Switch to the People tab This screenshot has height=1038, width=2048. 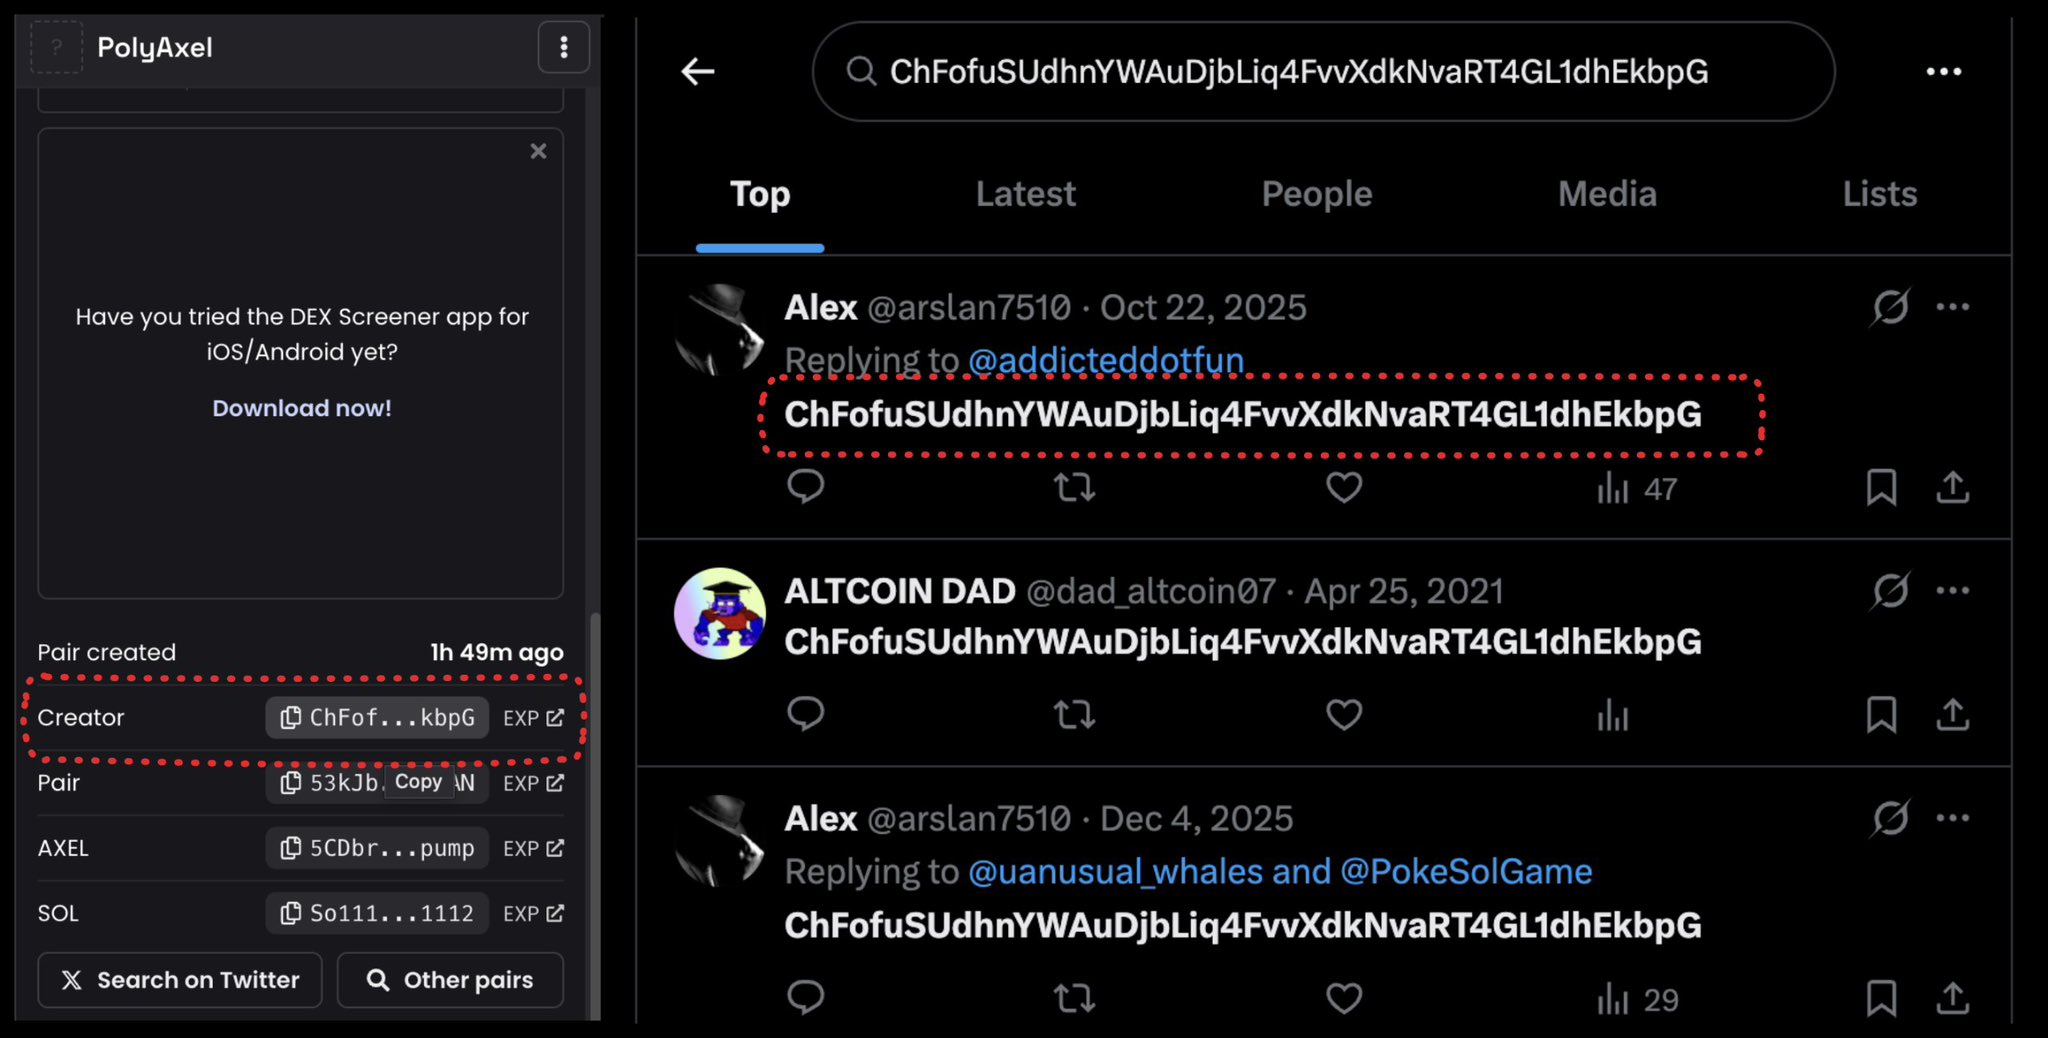click(1316, 194)
